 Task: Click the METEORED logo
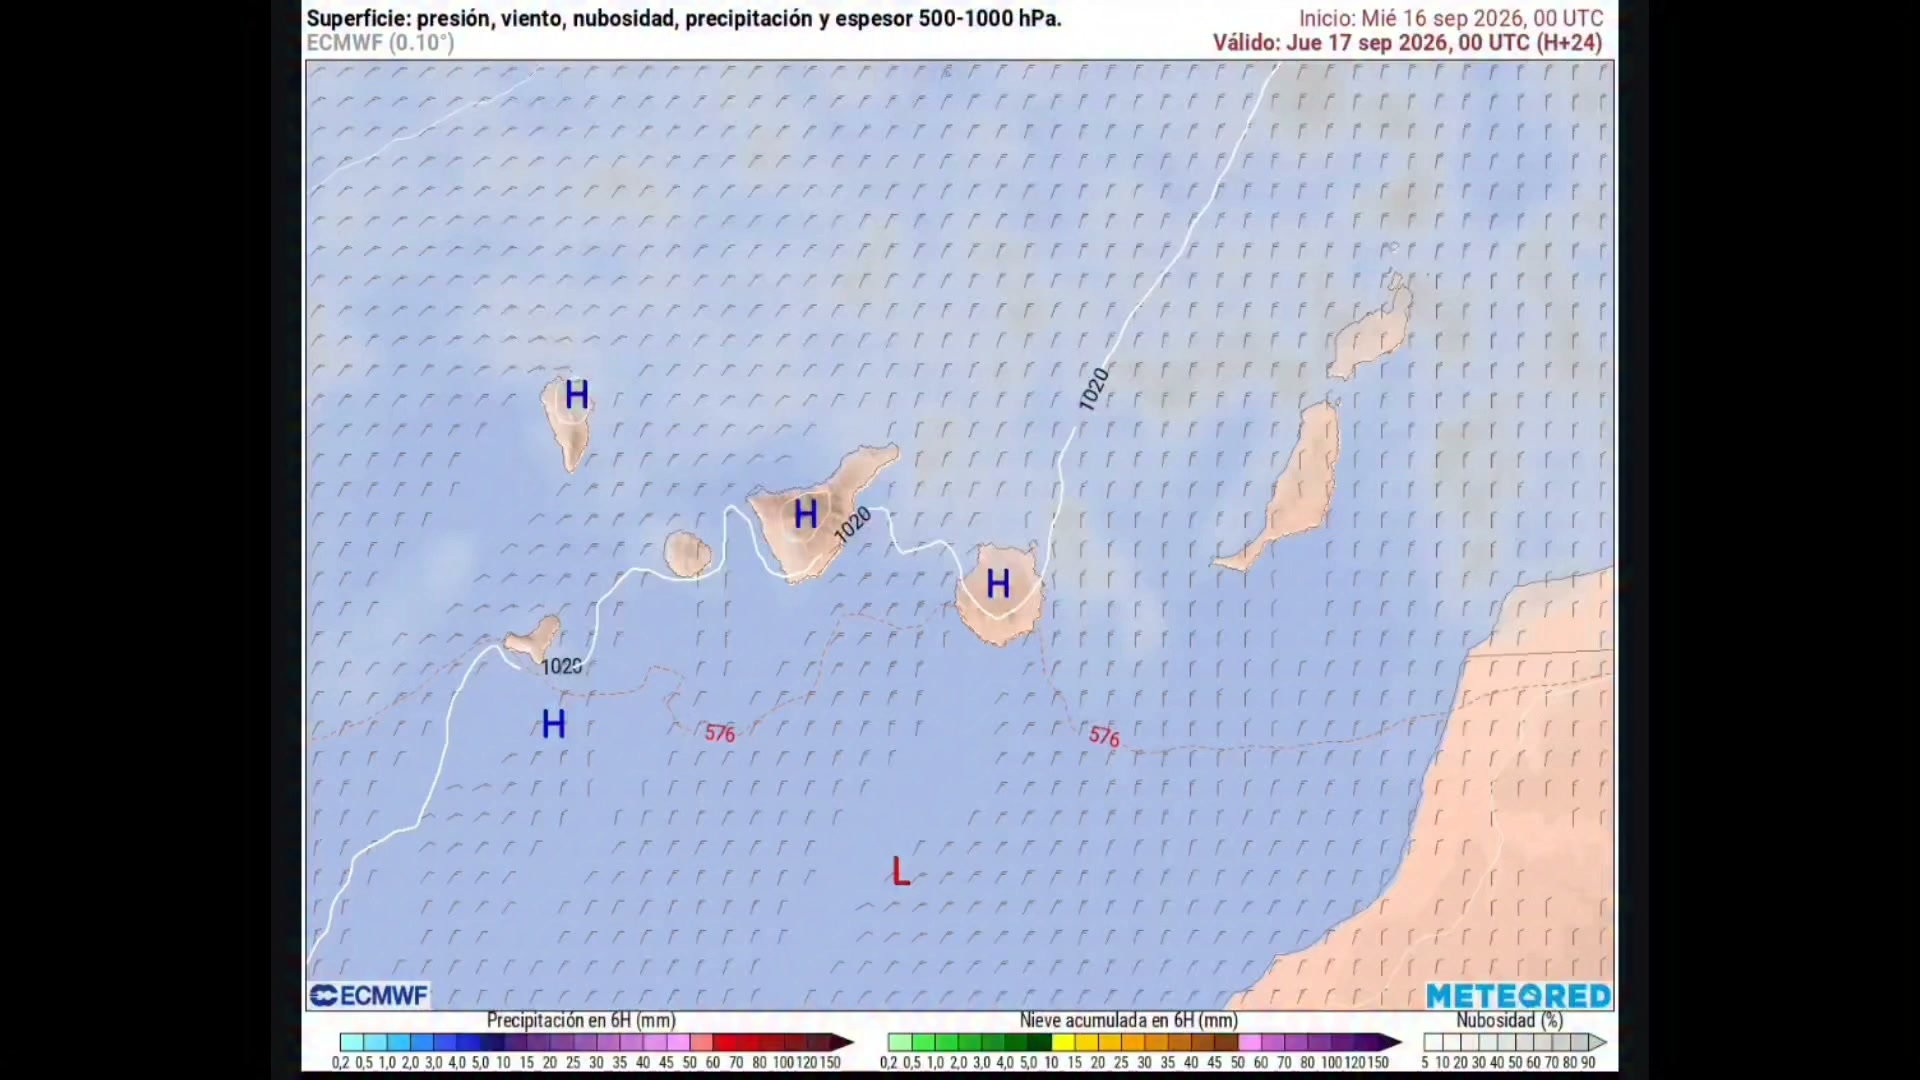[1518, 996]
